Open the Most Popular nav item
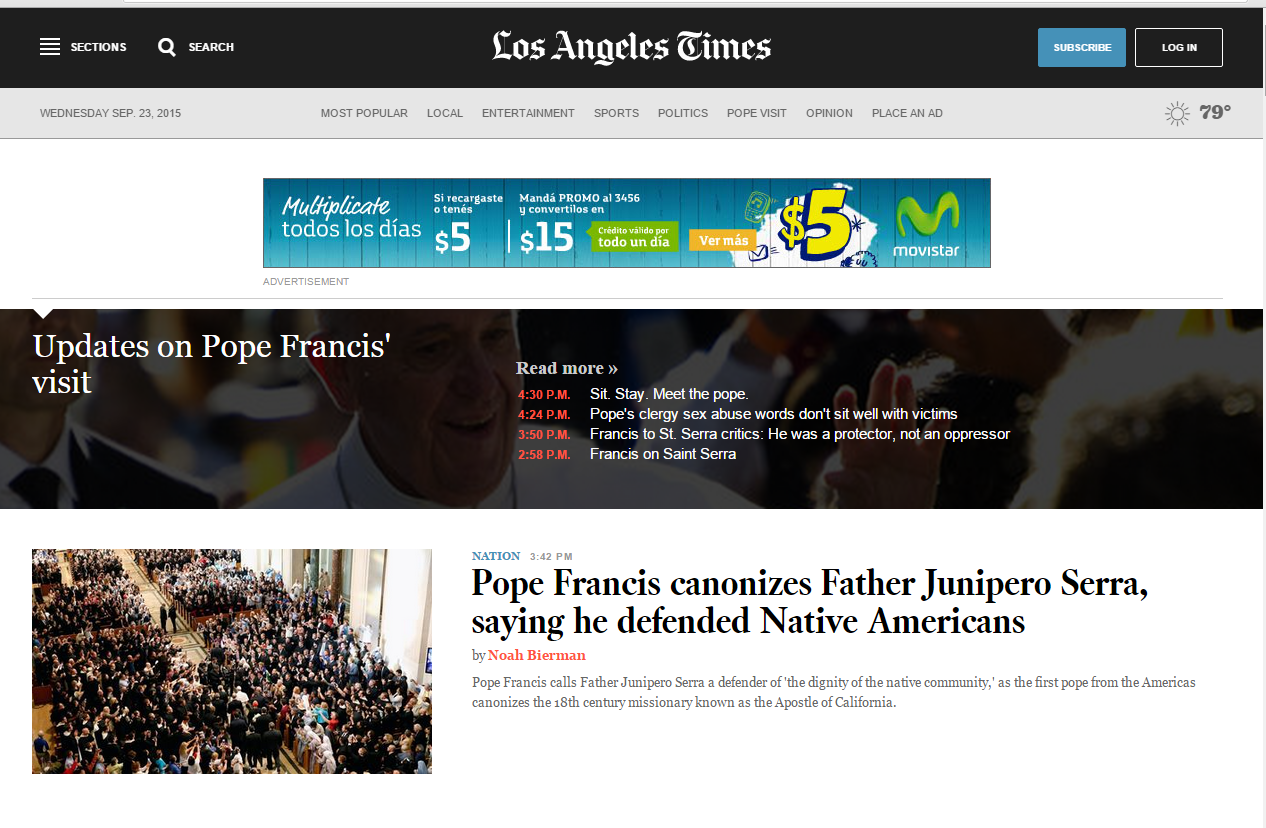Screen dimensions: 1266x828 click(364, 113)
